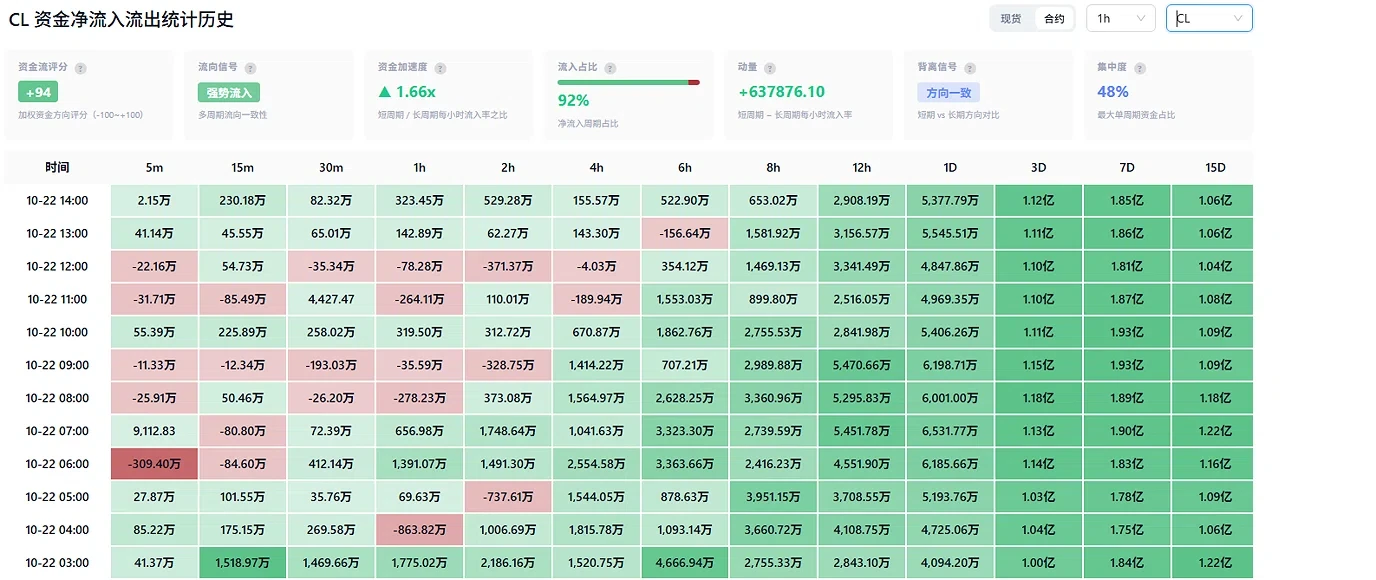Click the 4,666.94万 cell
Screen dimensions: 1376x580
coord(685,563)
